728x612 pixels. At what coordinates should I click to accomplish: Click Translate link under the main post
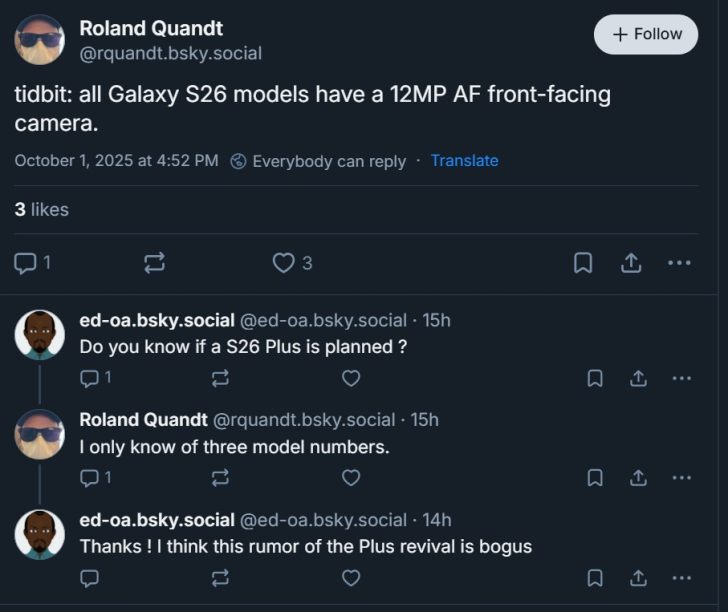pos(464,160)
